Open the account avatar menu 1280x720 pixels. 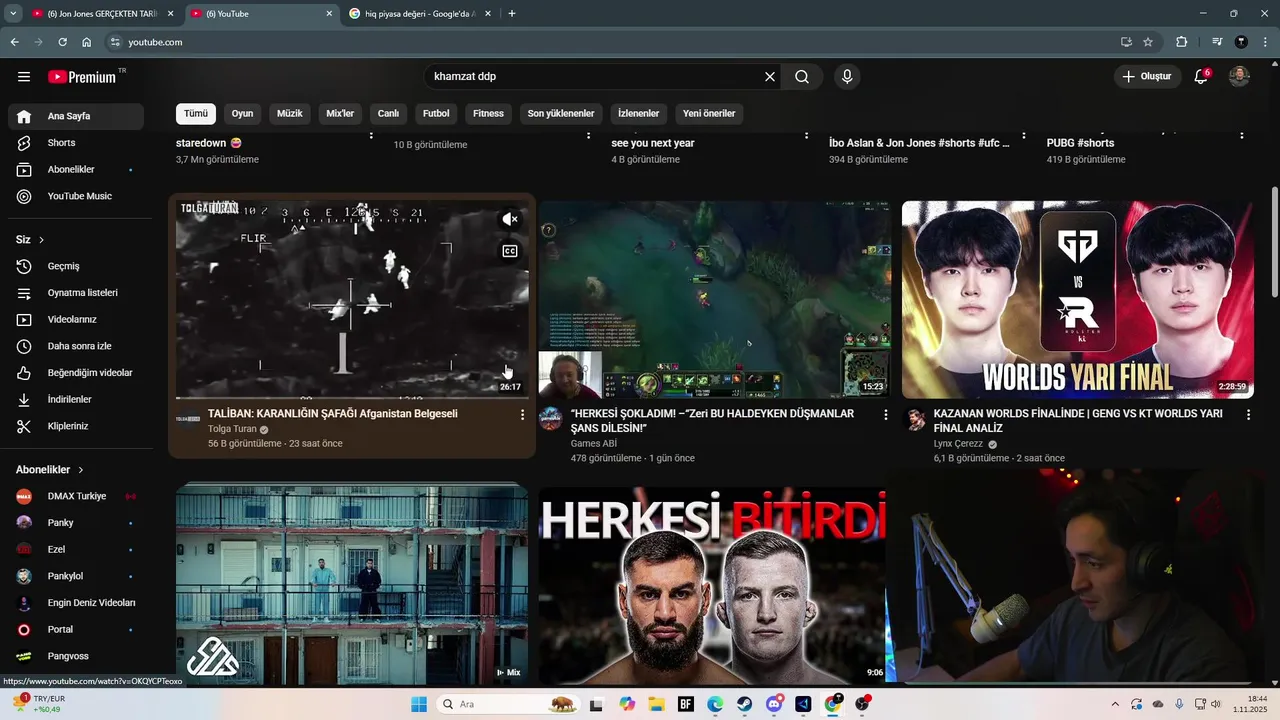pyautogui.click(x=1239, y=76)
